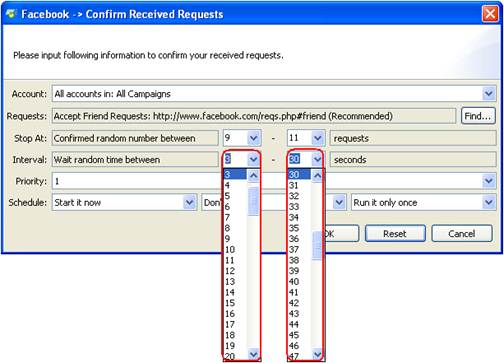Open the Stop At minimum dropdown showing 9
The image size is (504, 363).
pos(253,138)
